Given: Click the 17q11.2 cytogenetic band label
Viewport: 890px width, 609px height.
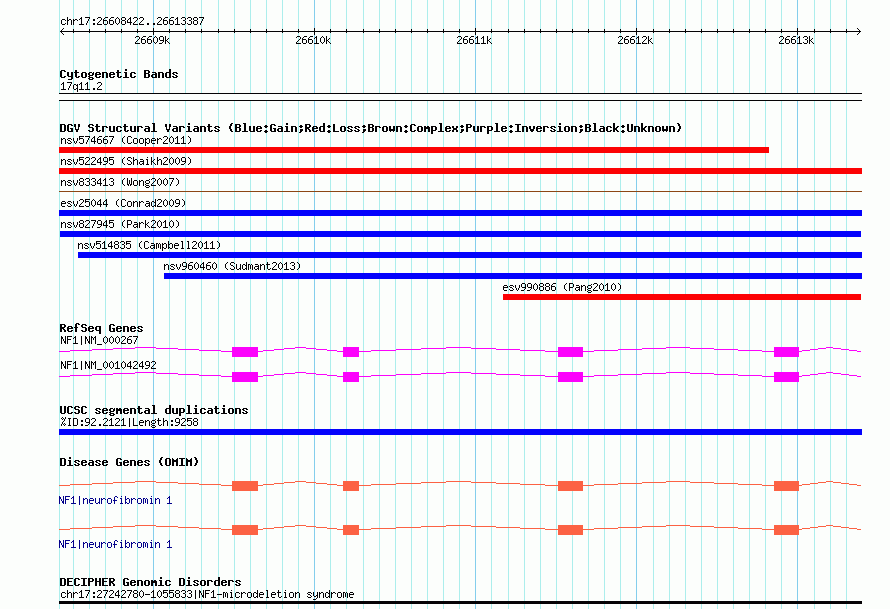Looking at the screenshot, I should 81,86.
